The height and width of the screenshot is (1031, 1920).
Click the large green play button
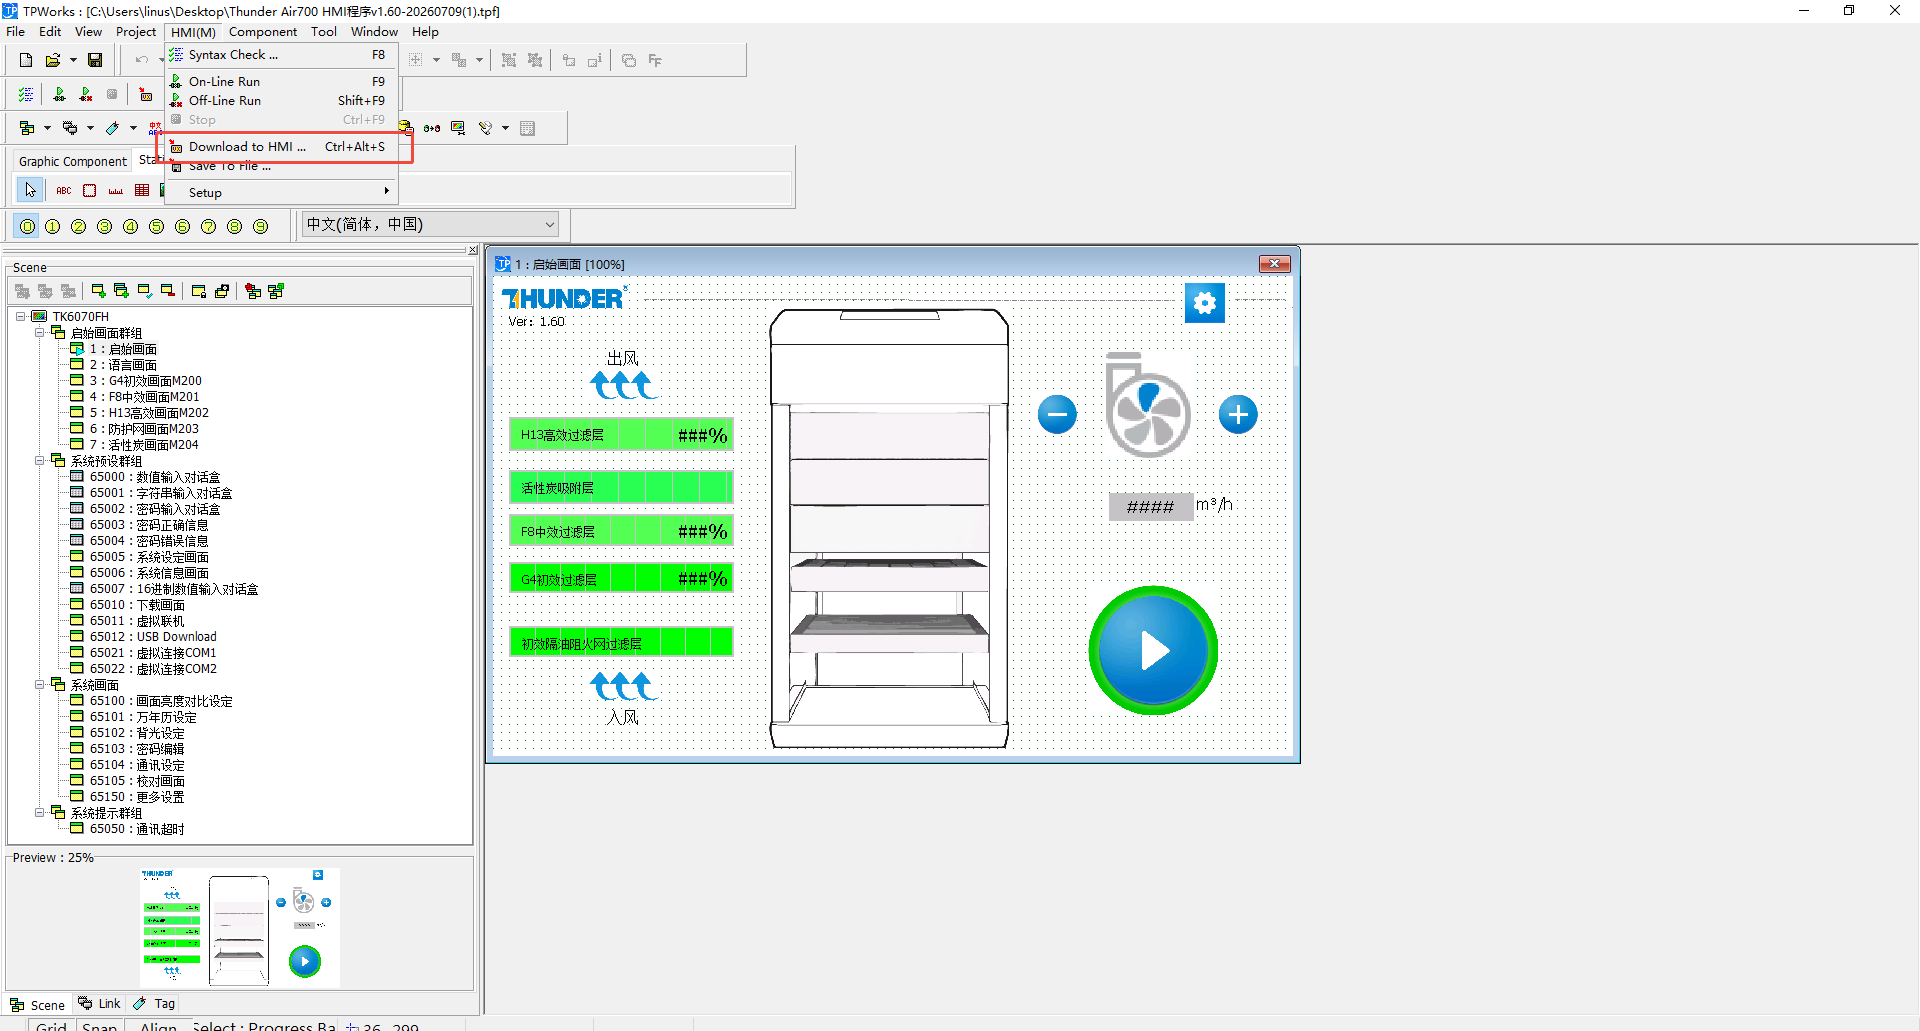[1153, 650]
